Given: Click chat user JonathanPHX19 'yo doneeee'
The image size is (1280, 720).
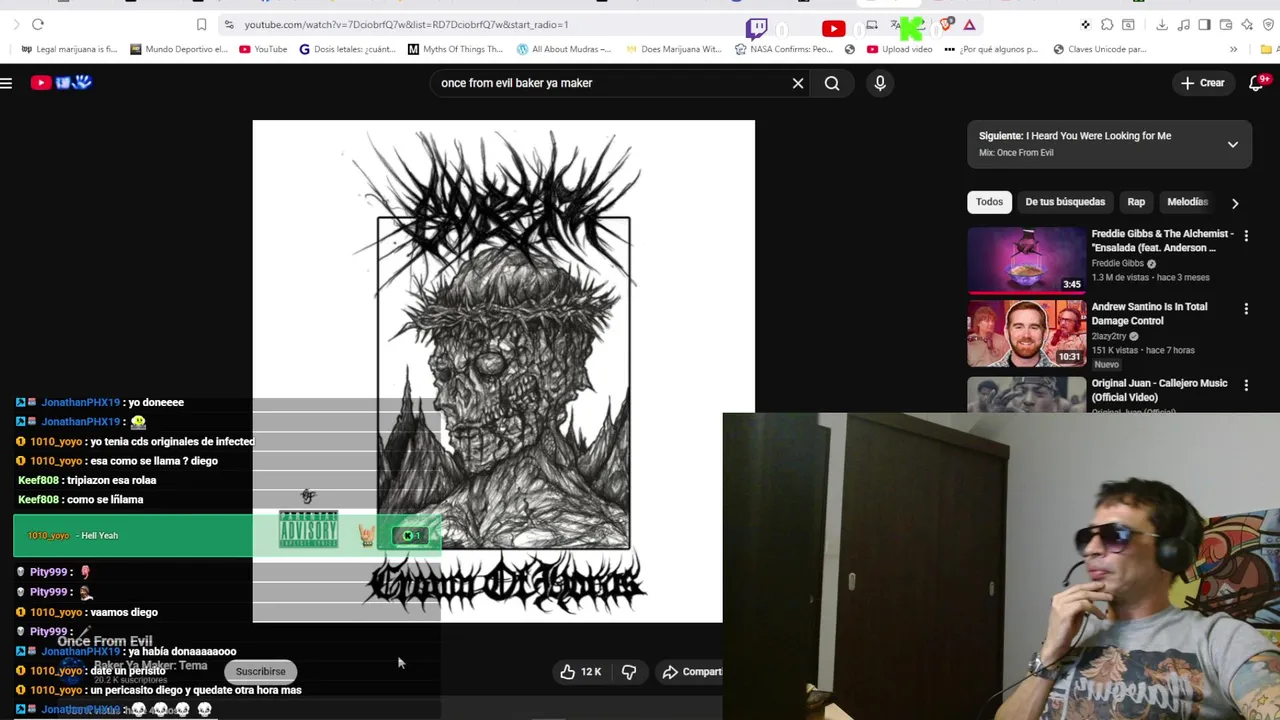Looking at the screenshot, I should [100, 402].
